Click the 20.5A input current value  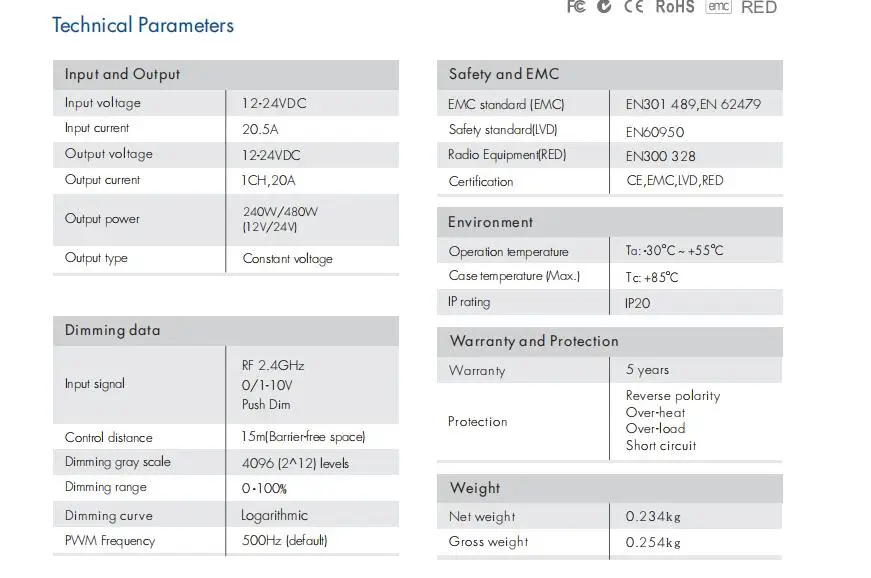point(260,129)
